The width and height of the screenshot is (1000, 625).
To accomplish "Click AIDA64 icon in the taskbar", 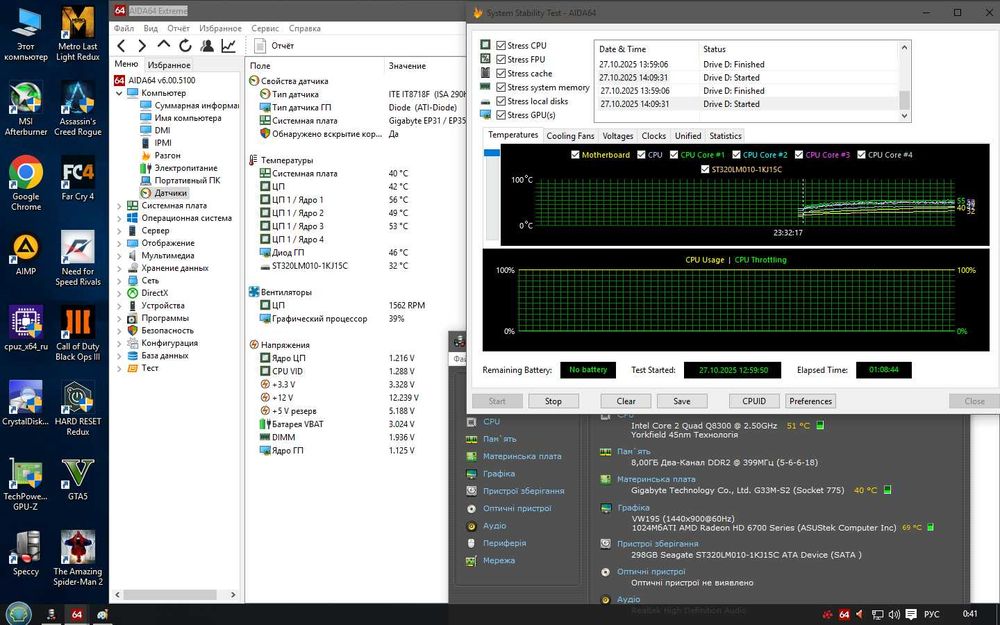I will [x=77, y=614].
